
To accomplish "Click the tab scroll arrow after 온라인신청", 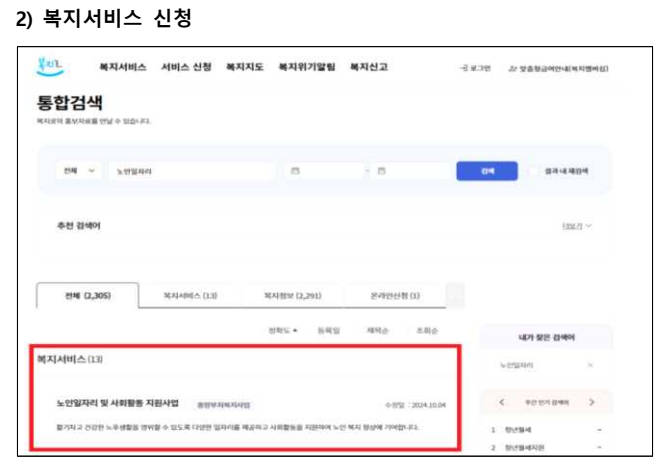I will [x=455, y=295].
